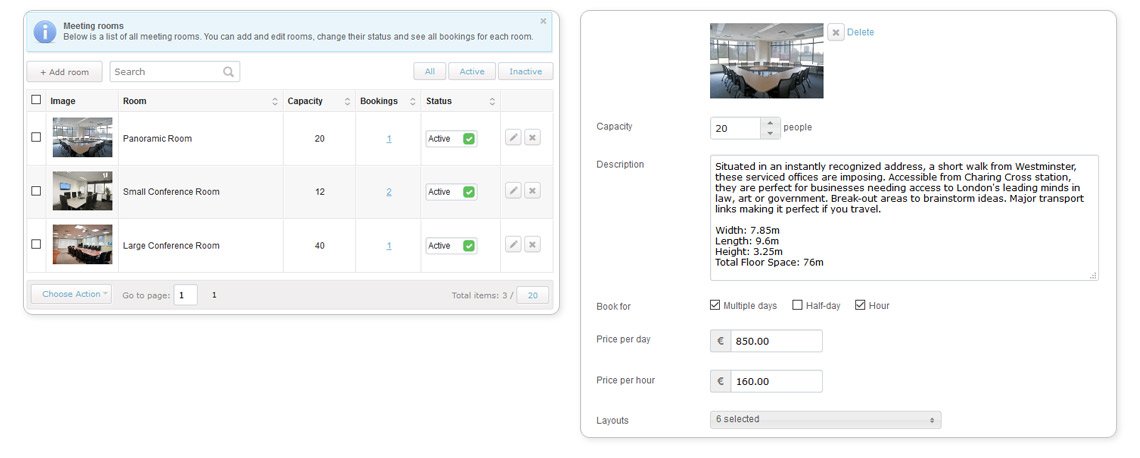Click x icon beside room photo Delete
The height and width of the screenshot is (458, 1140).
[x=835, y=32]
